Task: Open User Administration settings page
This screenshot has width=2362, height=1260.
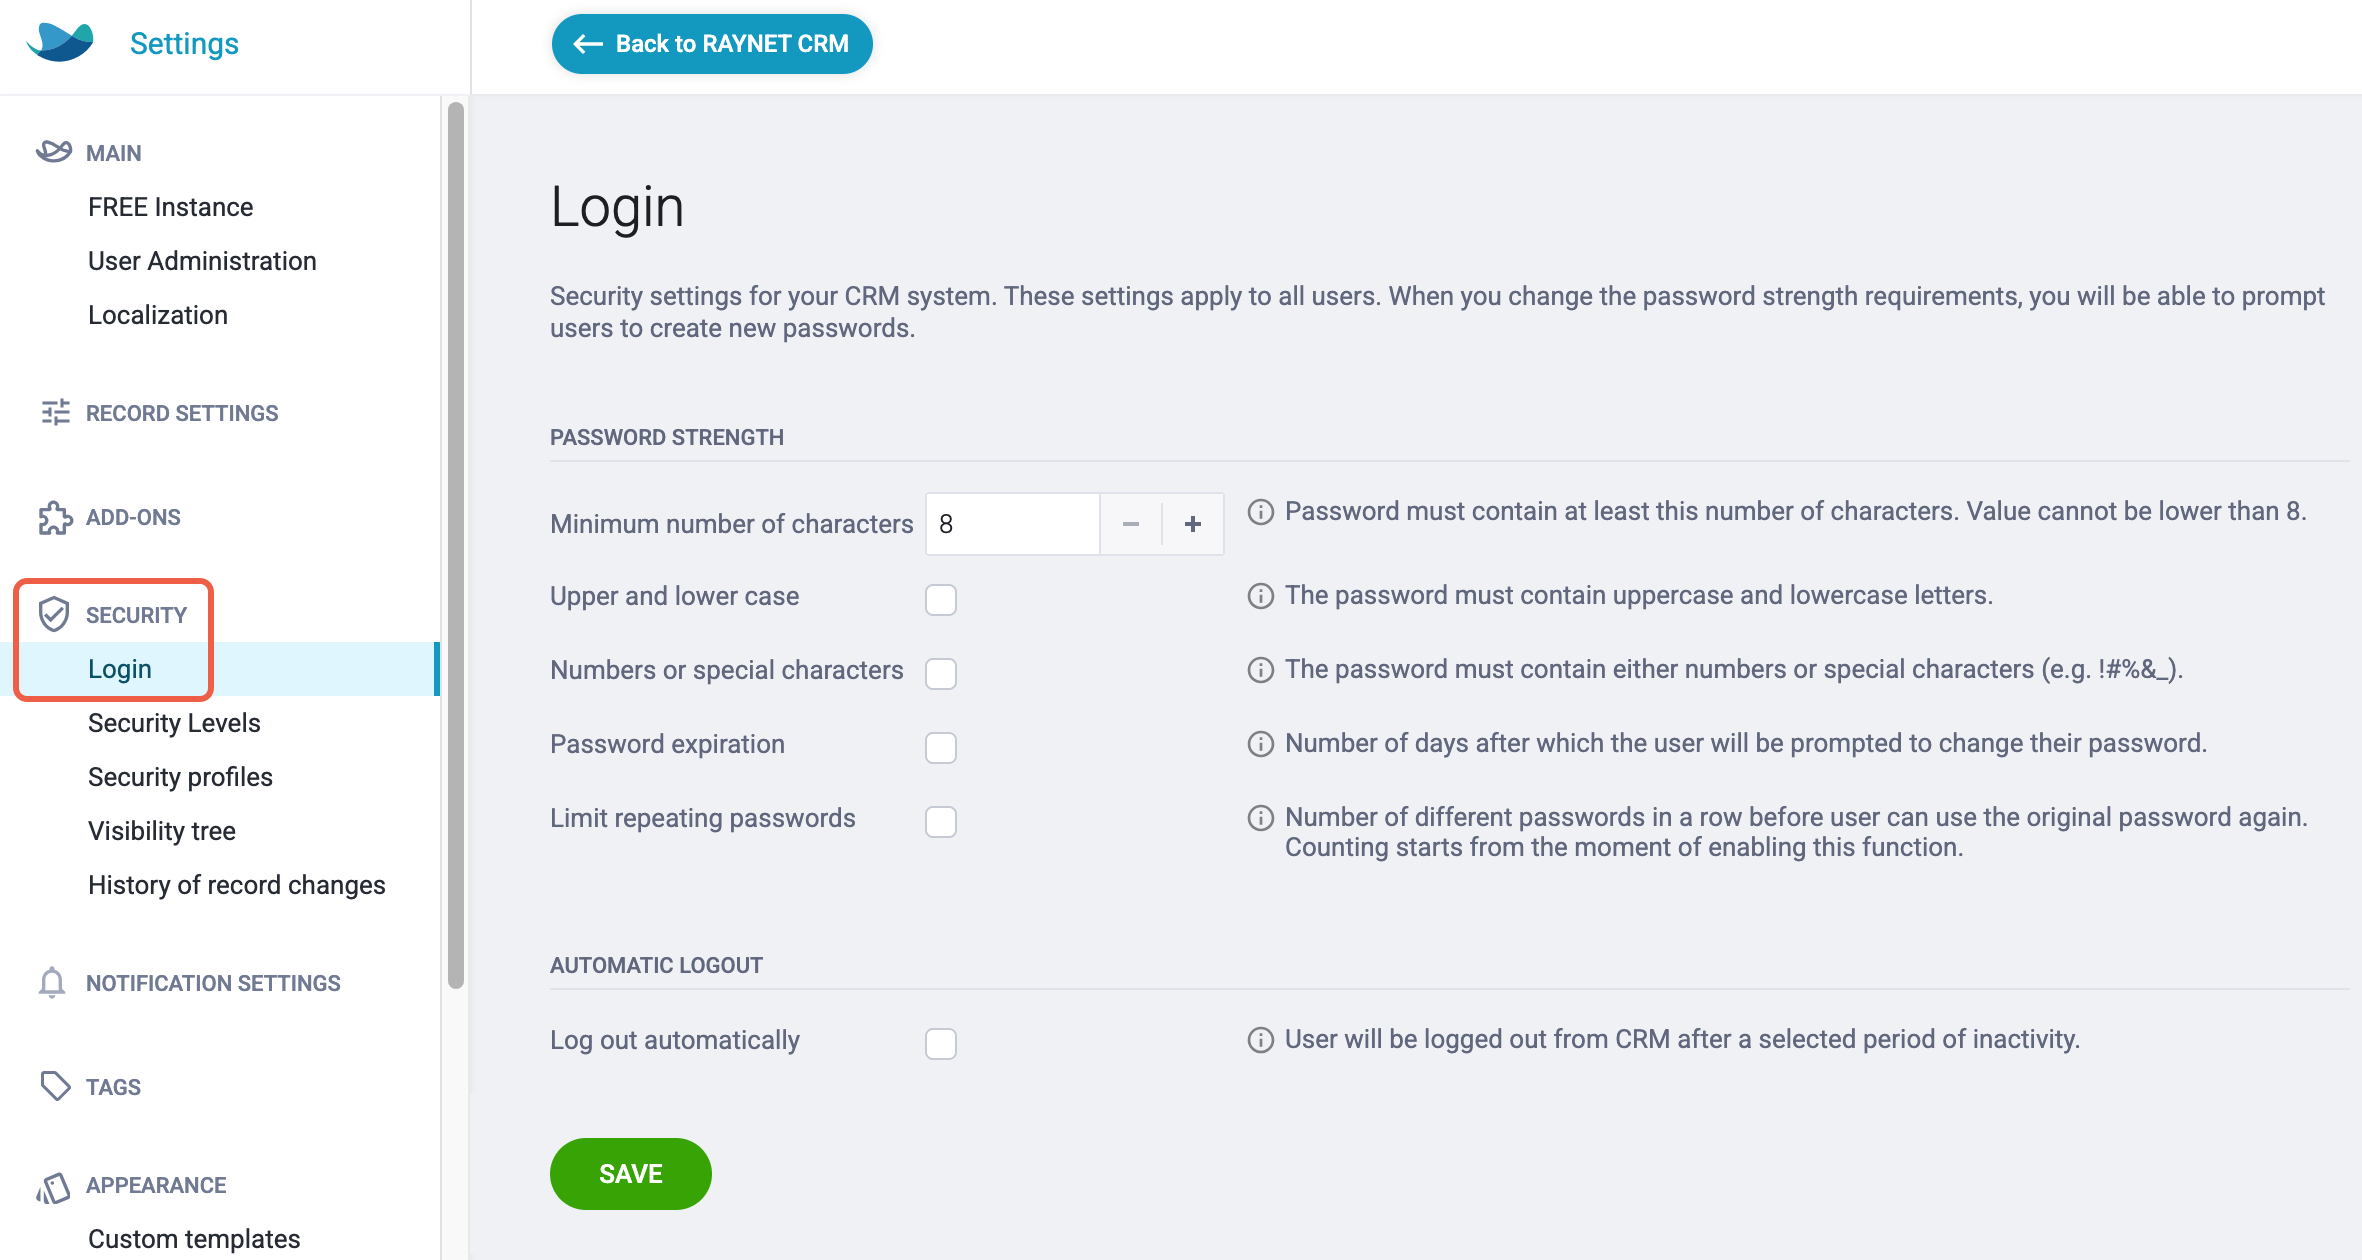Action: pos(202,261)
